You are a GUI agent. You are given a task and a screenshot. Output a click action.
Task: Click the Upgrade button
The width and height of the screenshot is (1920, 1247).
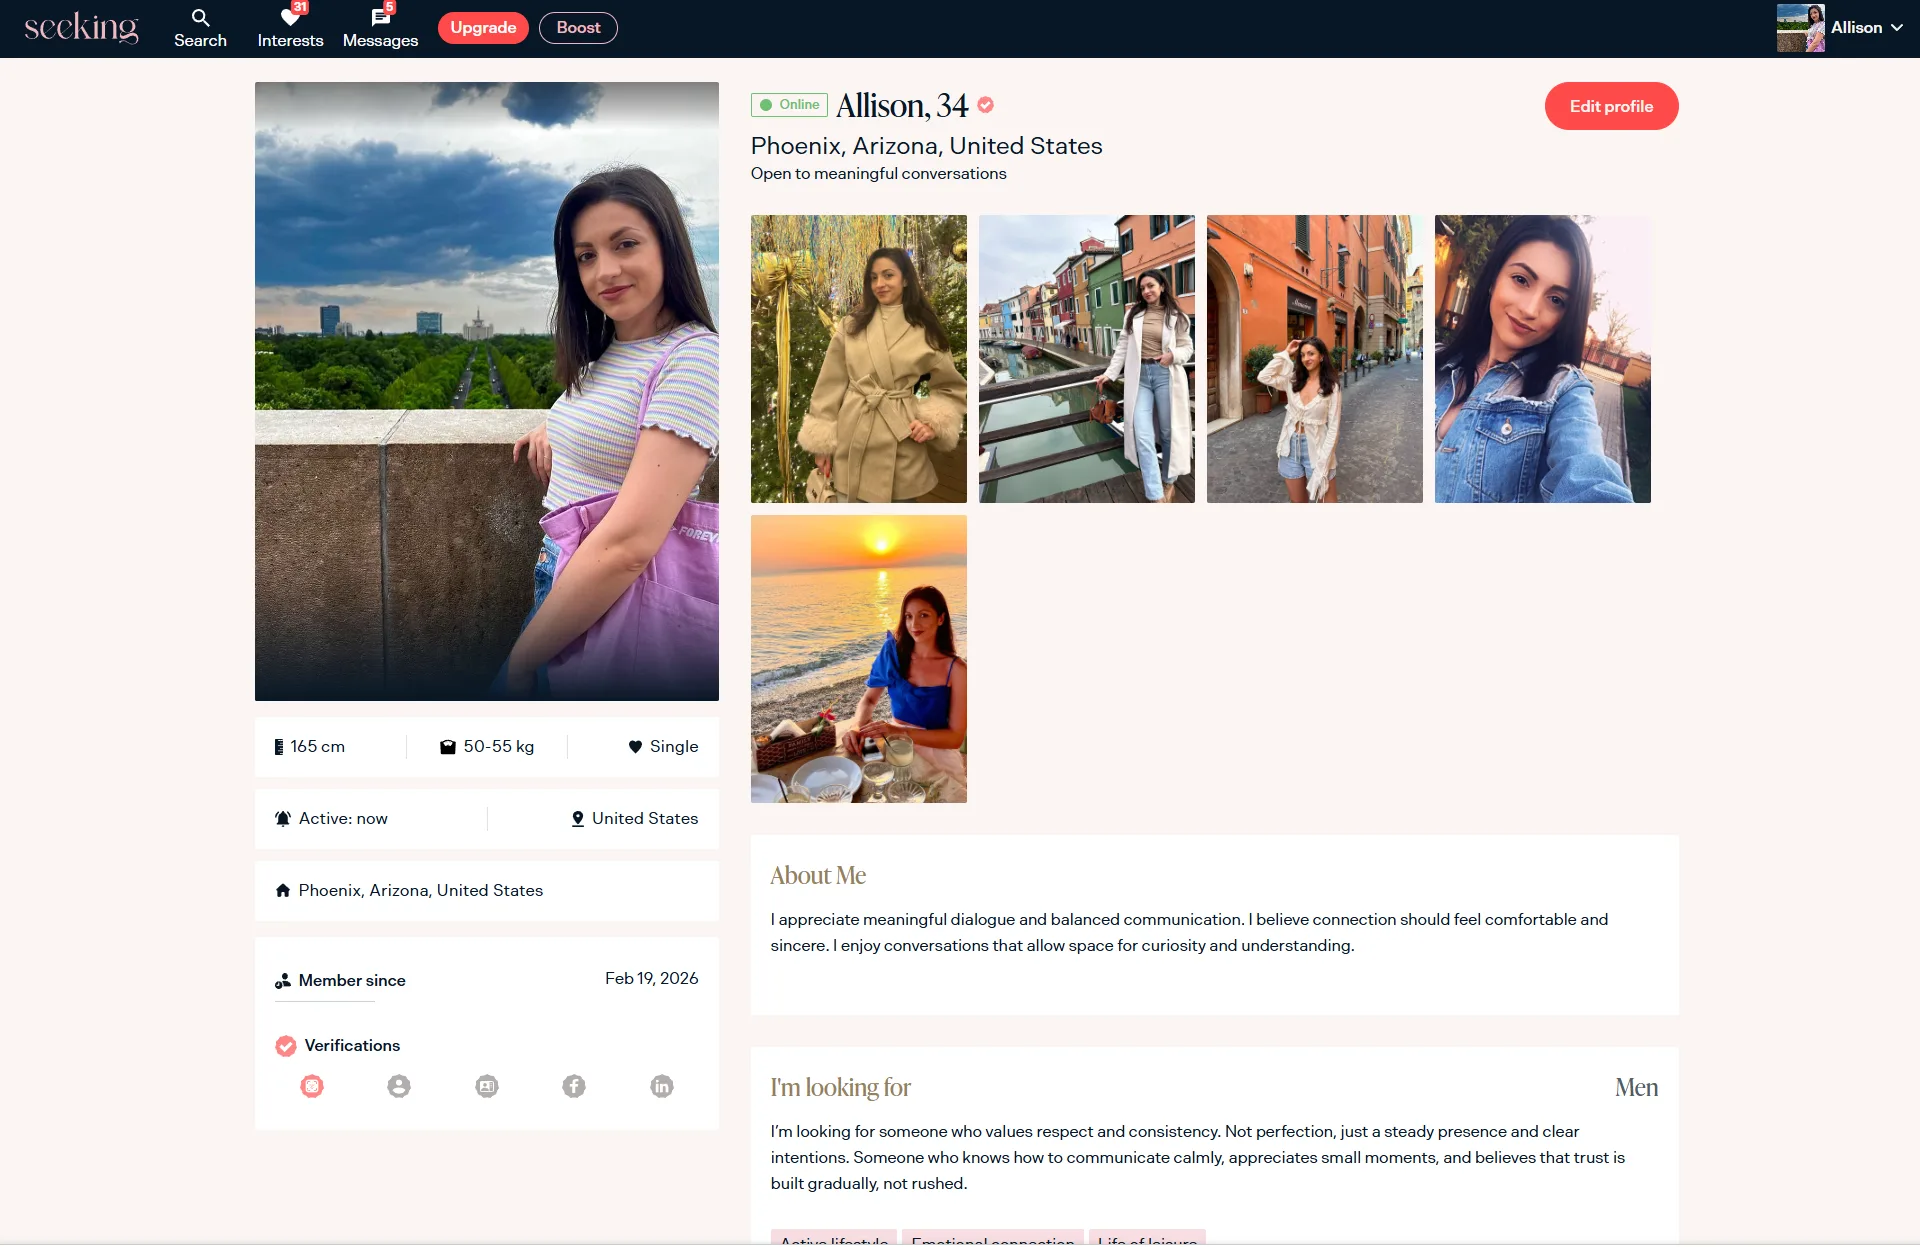pos(483,28)
